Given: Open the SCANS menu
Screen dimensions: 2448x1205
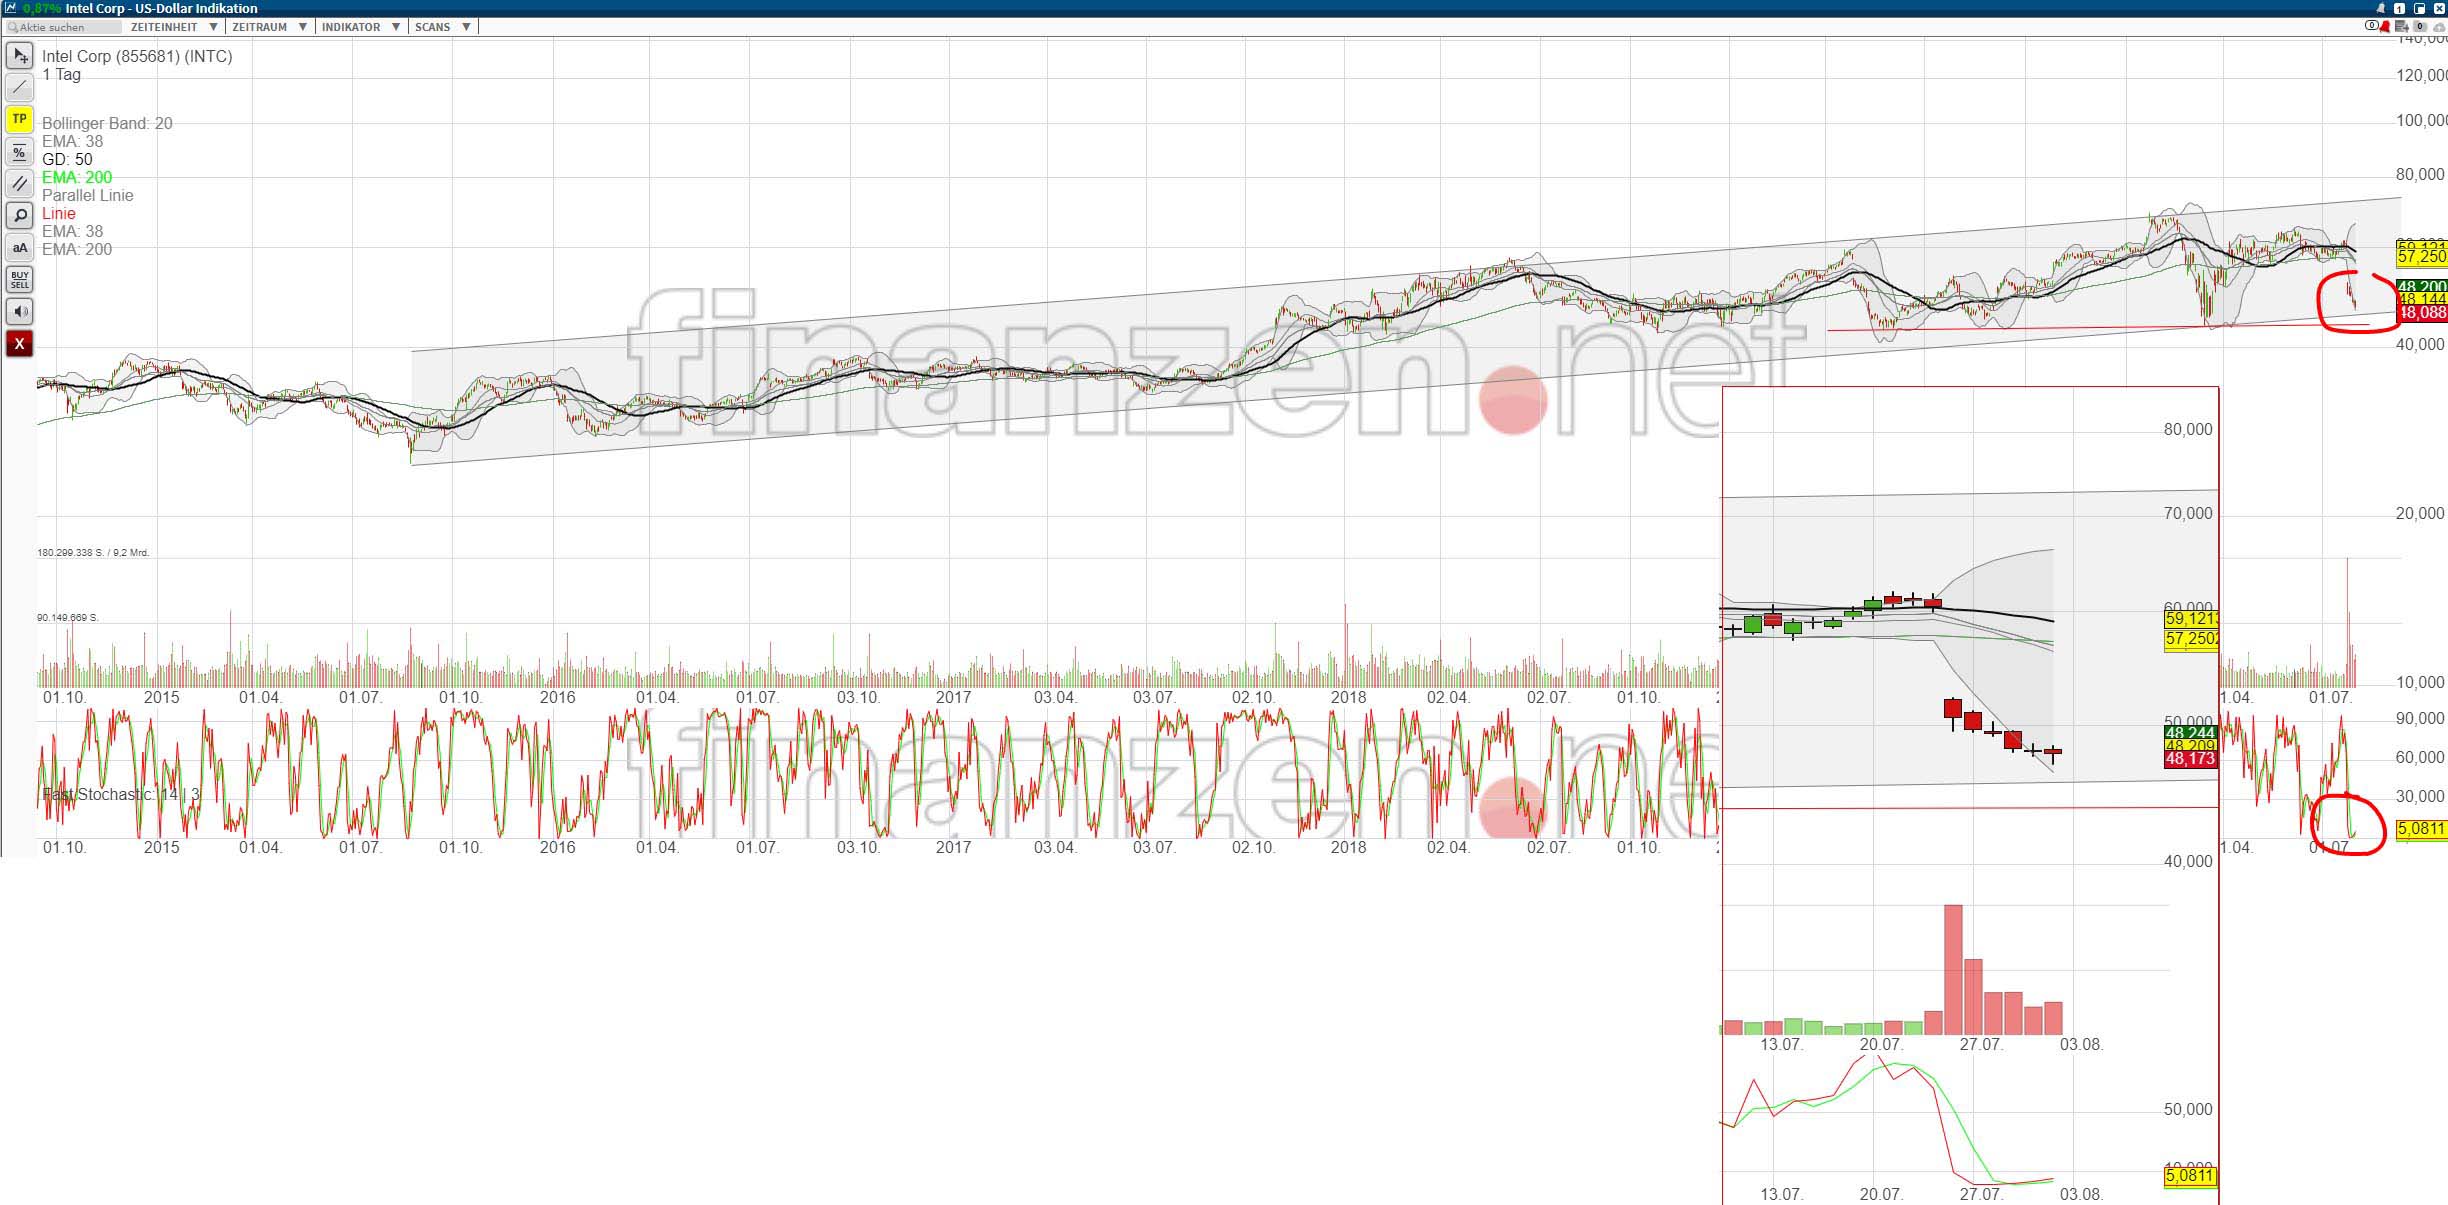Looking at the screenshot, I should [442, 27].
